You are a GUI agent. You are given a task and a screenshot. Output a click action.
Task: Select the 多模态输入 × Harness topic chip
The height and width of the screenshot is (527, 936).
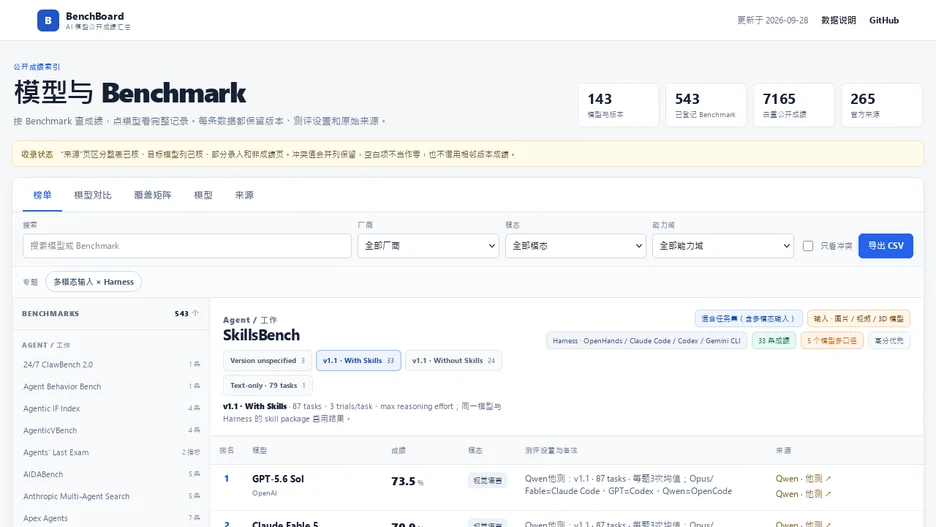pos(94,282)
